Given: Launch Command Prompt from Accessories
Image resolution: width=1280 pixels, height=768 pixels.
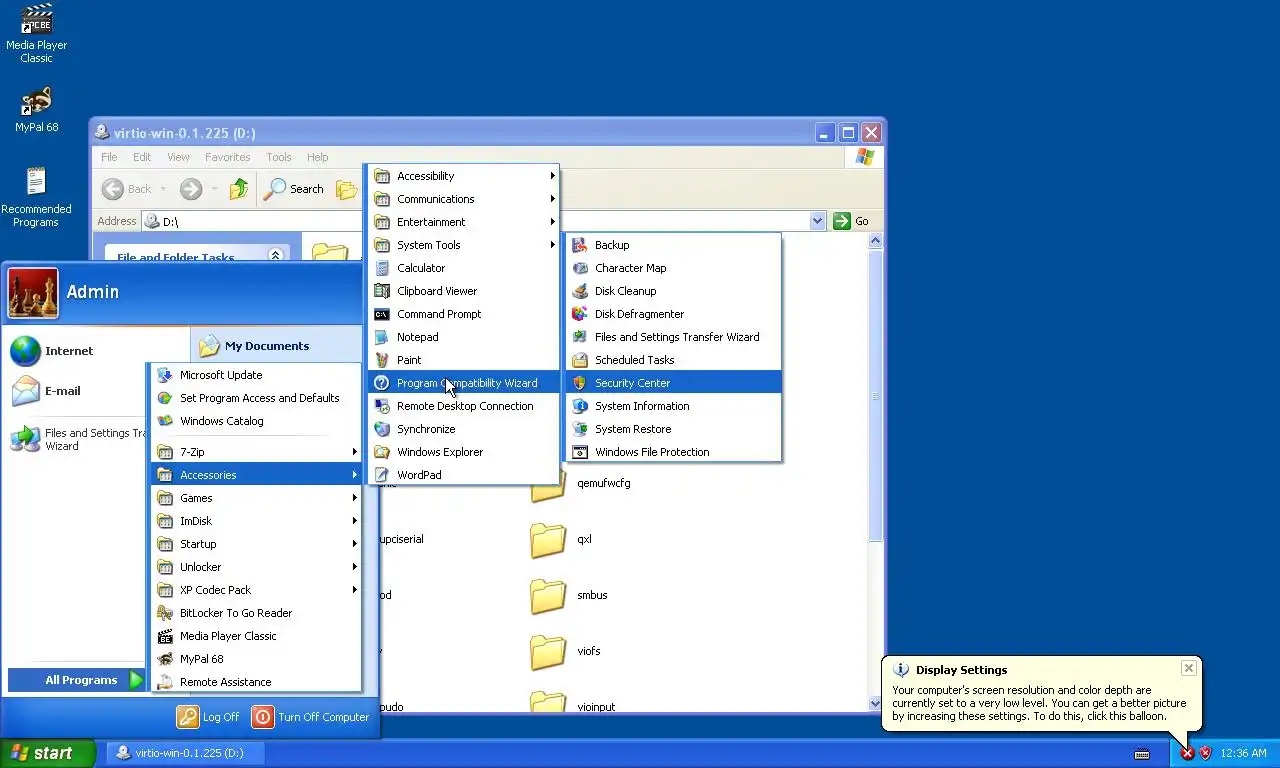Looking at the screenshot, I should tap(464, 314).
